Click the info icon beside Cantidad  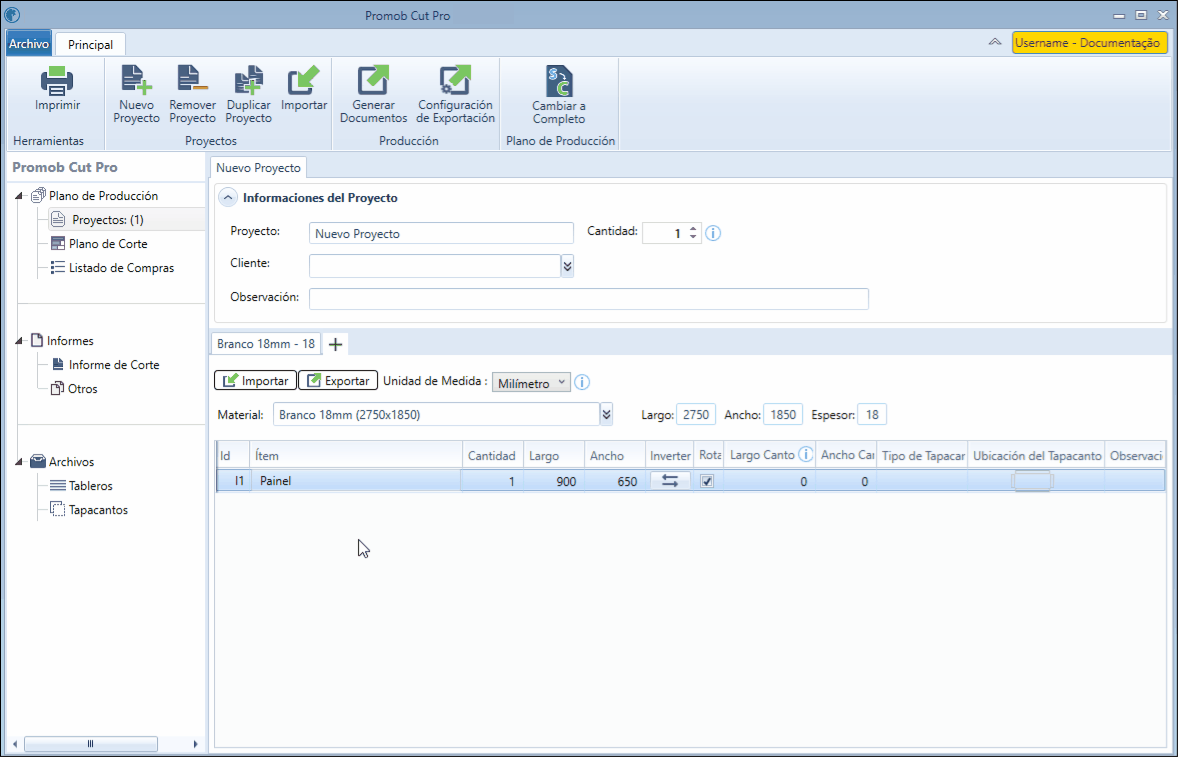(713, 234)
